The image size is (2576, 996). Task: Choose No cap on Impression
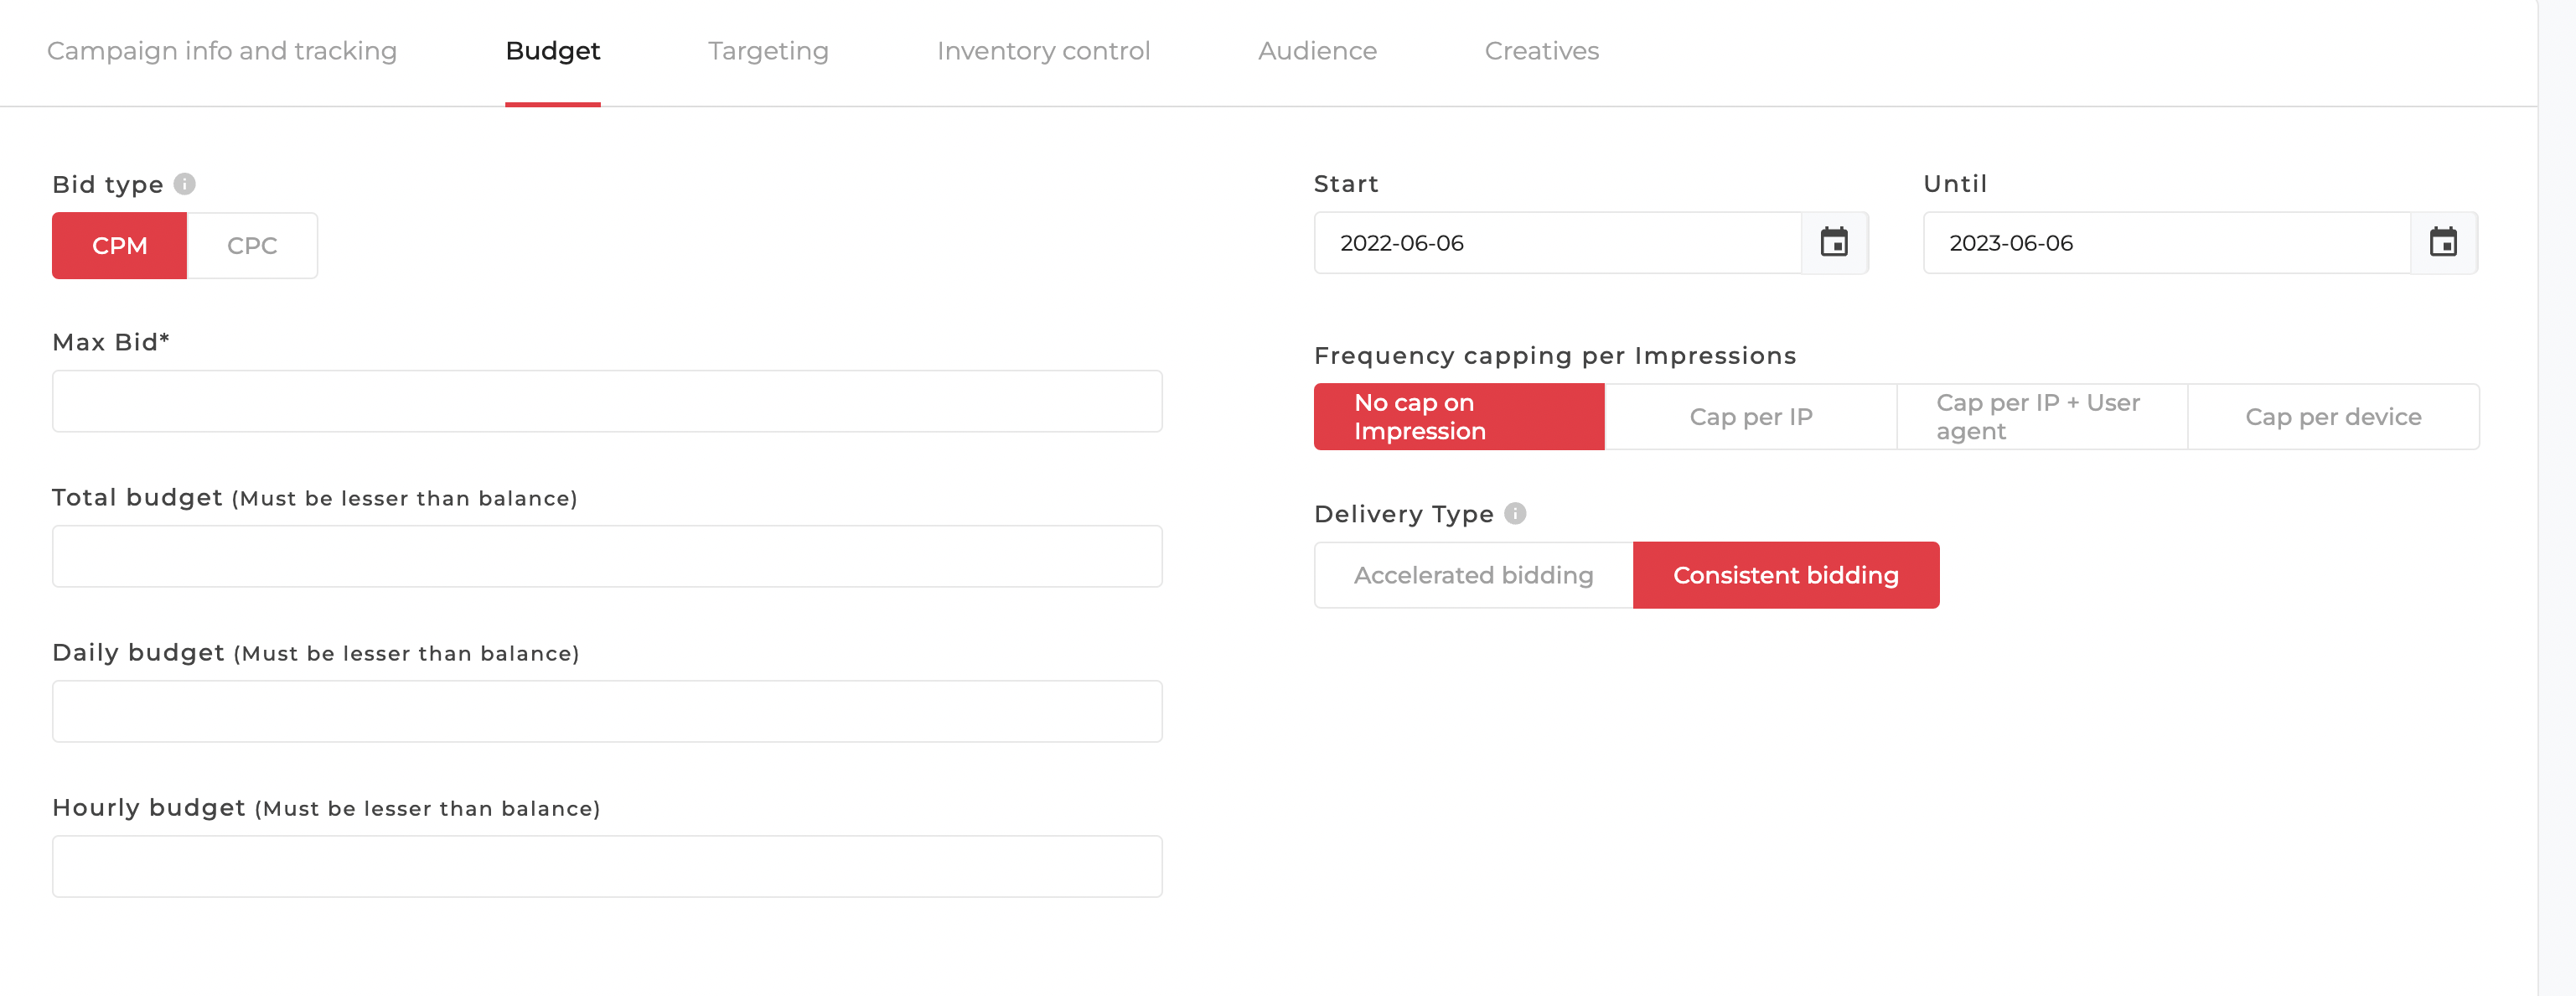click(1459, 417)
